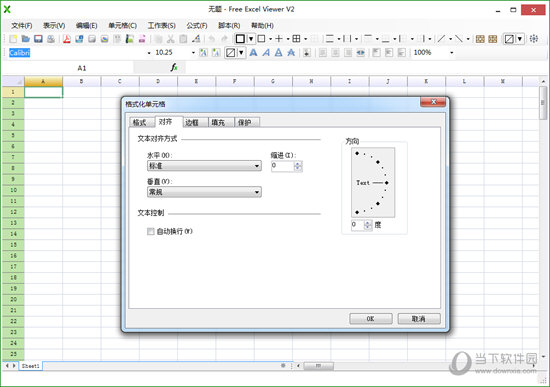550x387 pixels.
Task: Click the 取消 cancel button
Action: (x=419, y=319)
